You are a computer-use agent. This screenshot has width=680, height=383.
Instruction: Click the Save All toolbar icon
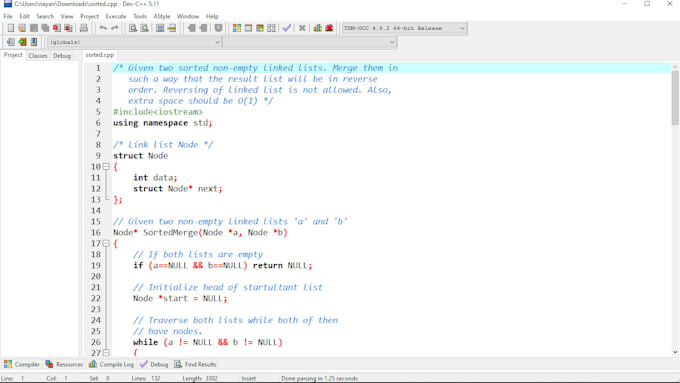point(45,28)
